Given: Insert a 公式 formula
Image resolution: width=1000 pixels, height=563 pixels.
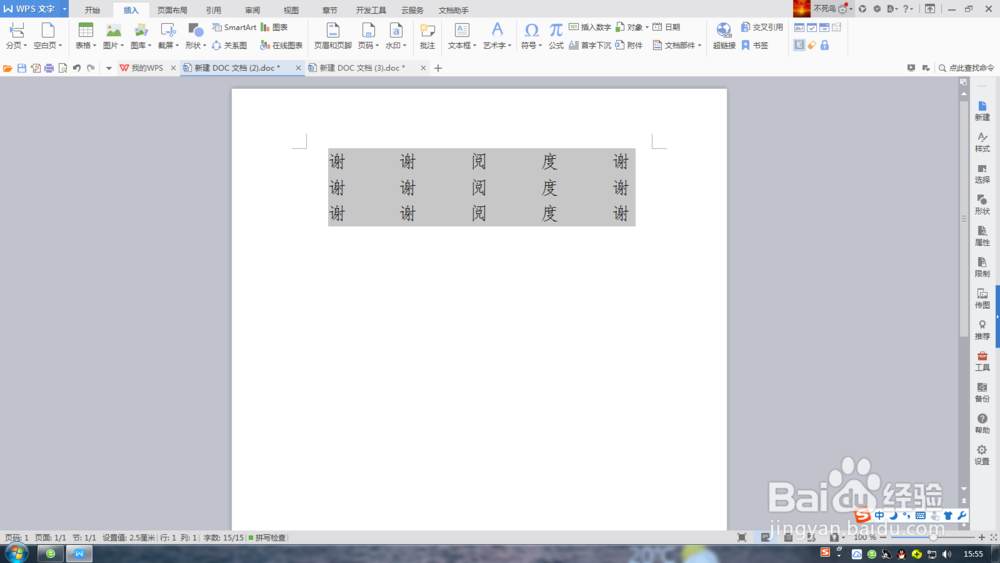Looking at the screenshot, I should click(556, 35).
